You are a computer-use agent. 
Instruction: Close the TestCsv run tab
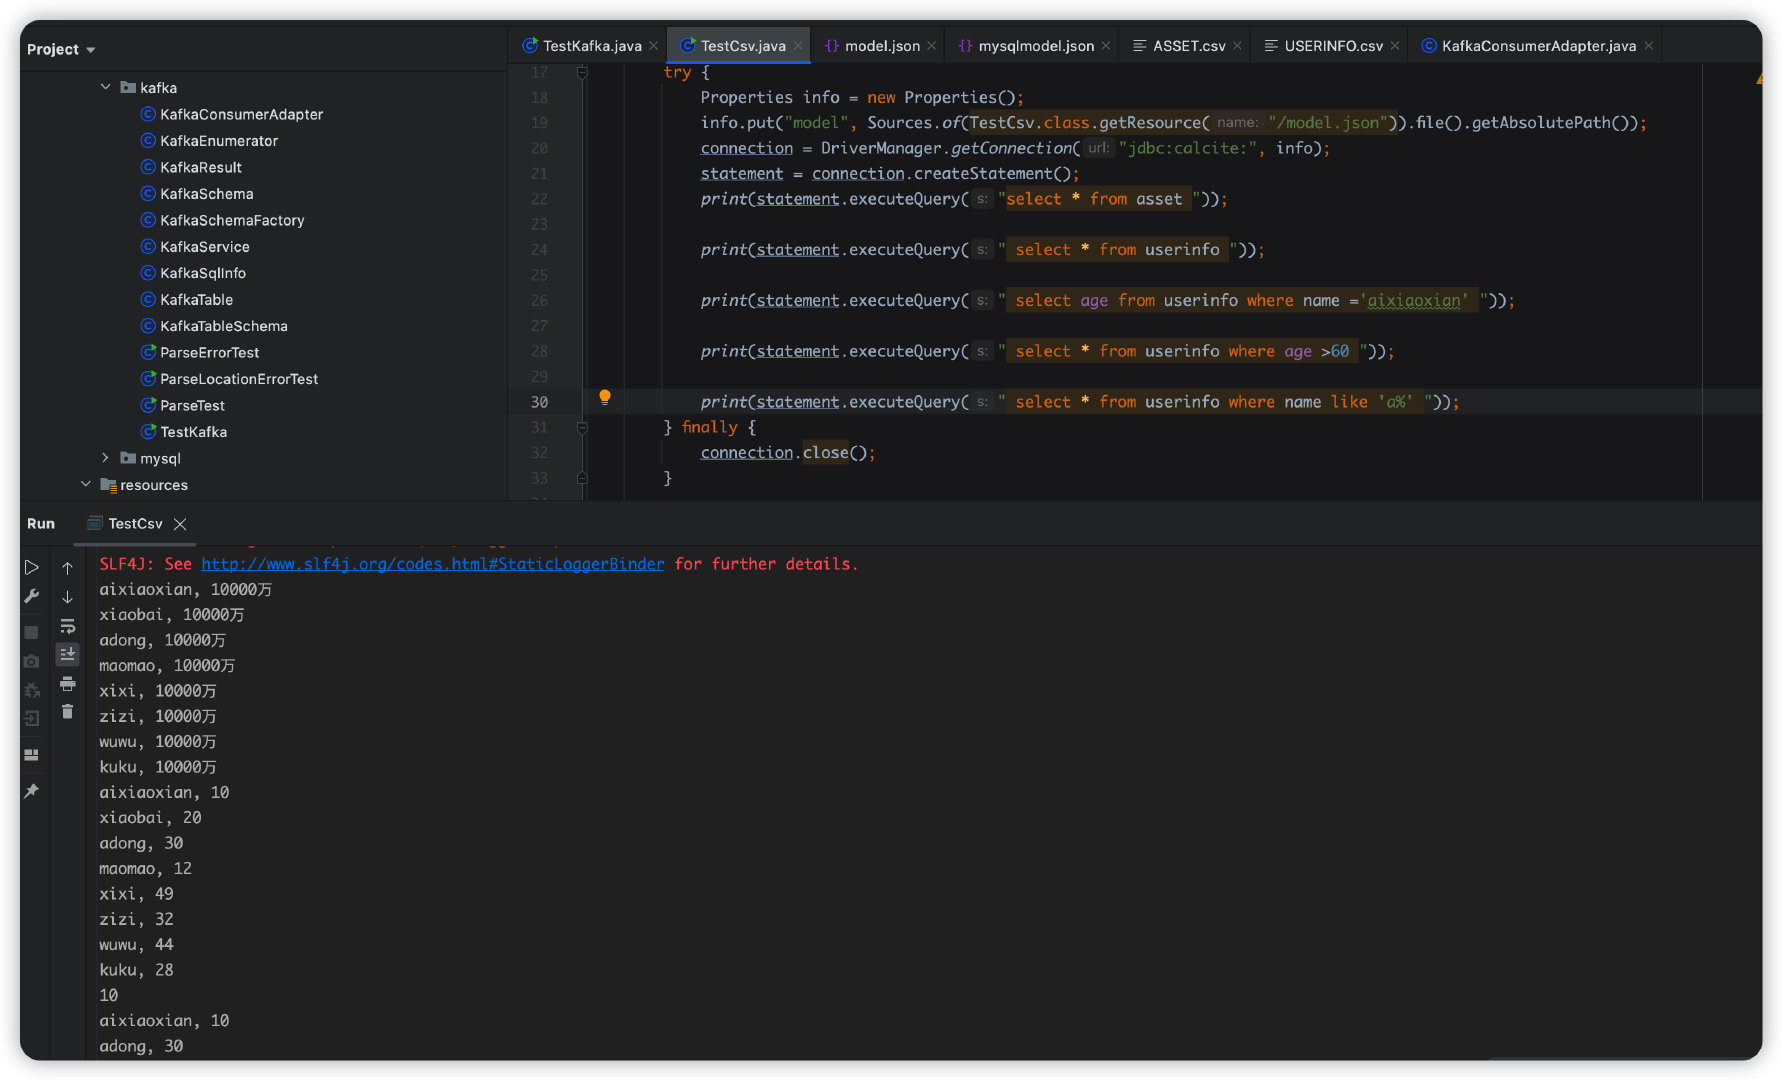[x=180, y=524]
